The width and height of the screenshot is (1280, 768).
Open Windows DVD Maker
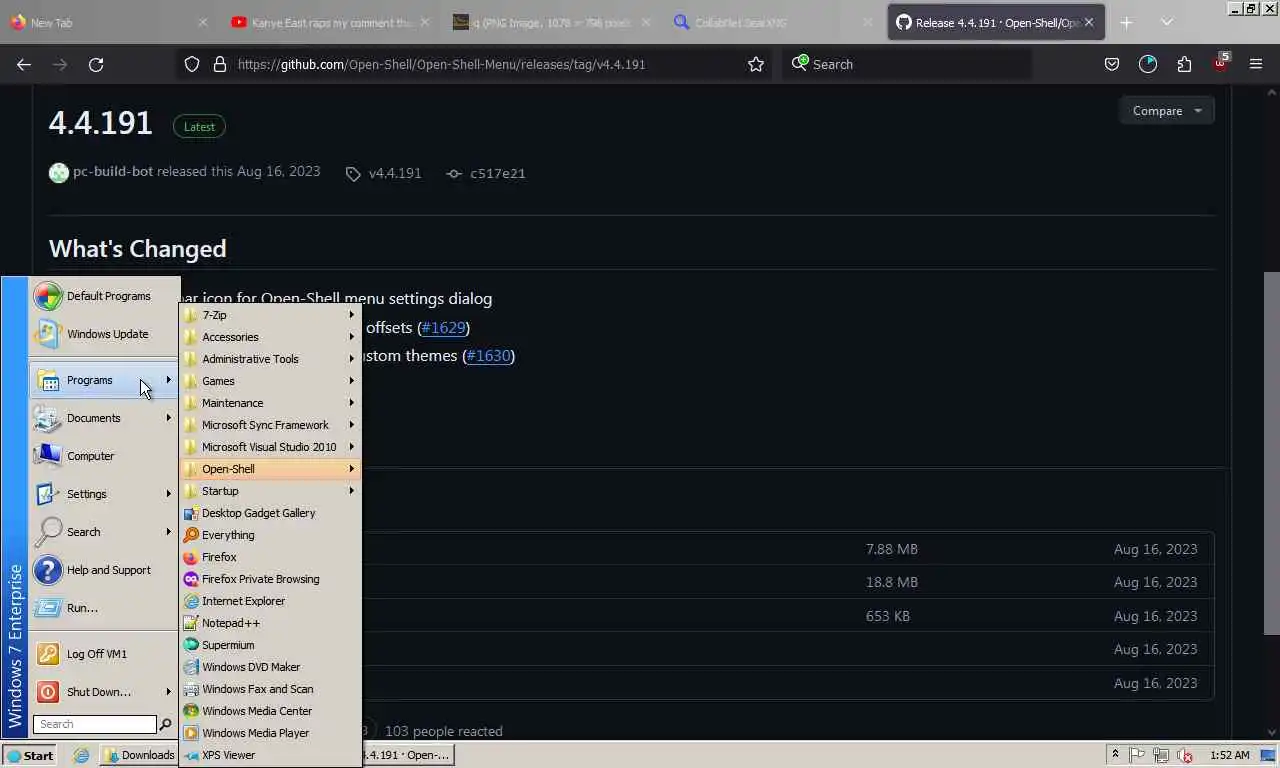pyautogui.click(x=270, y=667)
